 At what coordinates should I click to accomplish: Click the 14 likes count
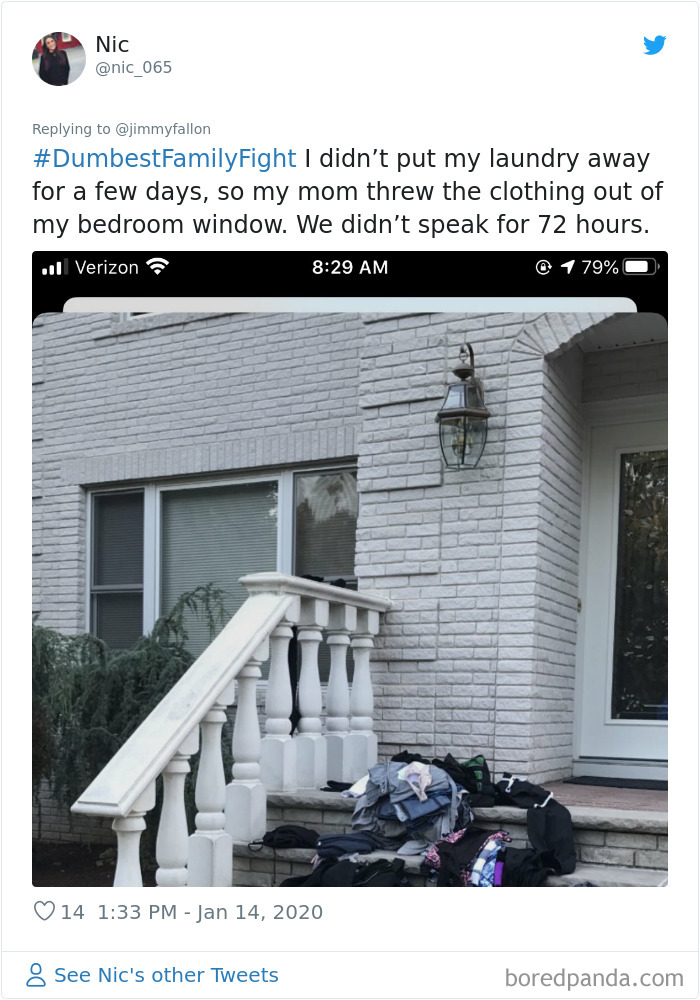72,912
